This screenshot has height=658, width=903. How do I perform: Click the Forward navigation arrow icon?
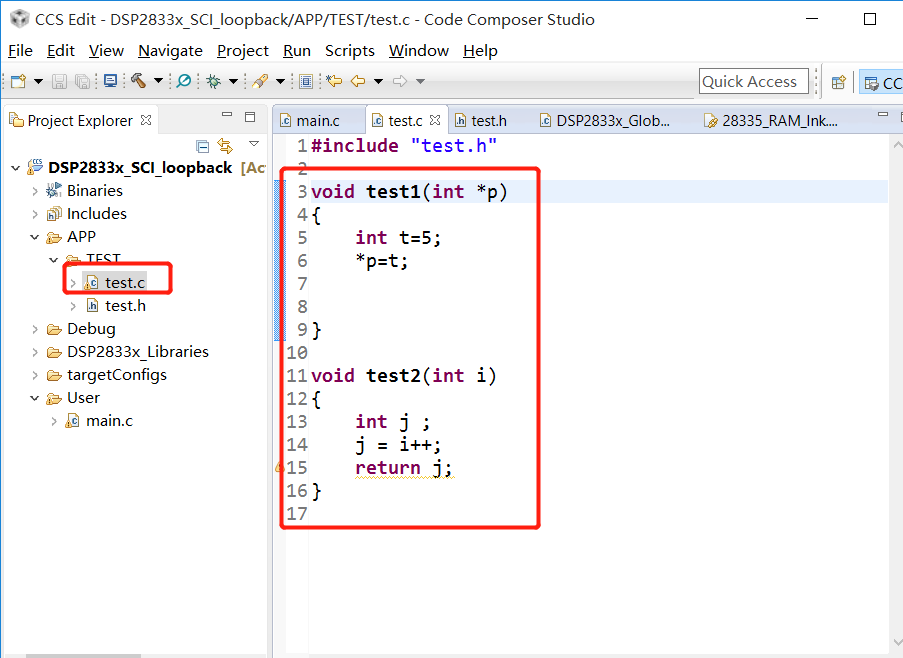400,81
